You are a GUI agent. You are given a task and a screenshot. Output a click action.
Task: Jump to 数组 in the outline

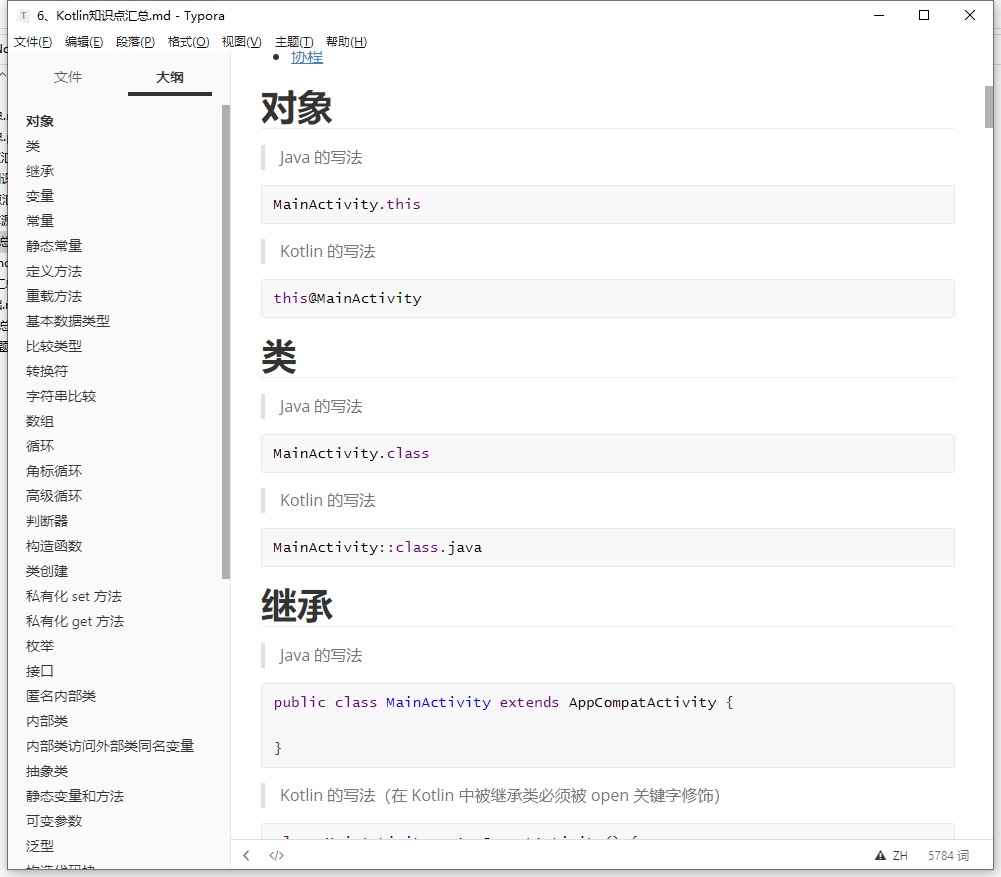pos(40,421)
